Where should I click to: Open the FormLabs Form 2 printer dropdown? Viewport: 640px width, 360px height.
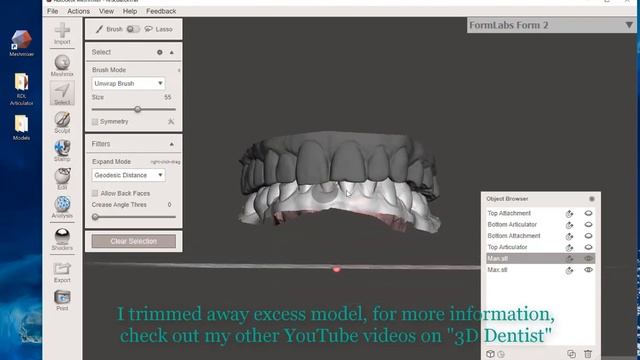click(x=551, y=25)
